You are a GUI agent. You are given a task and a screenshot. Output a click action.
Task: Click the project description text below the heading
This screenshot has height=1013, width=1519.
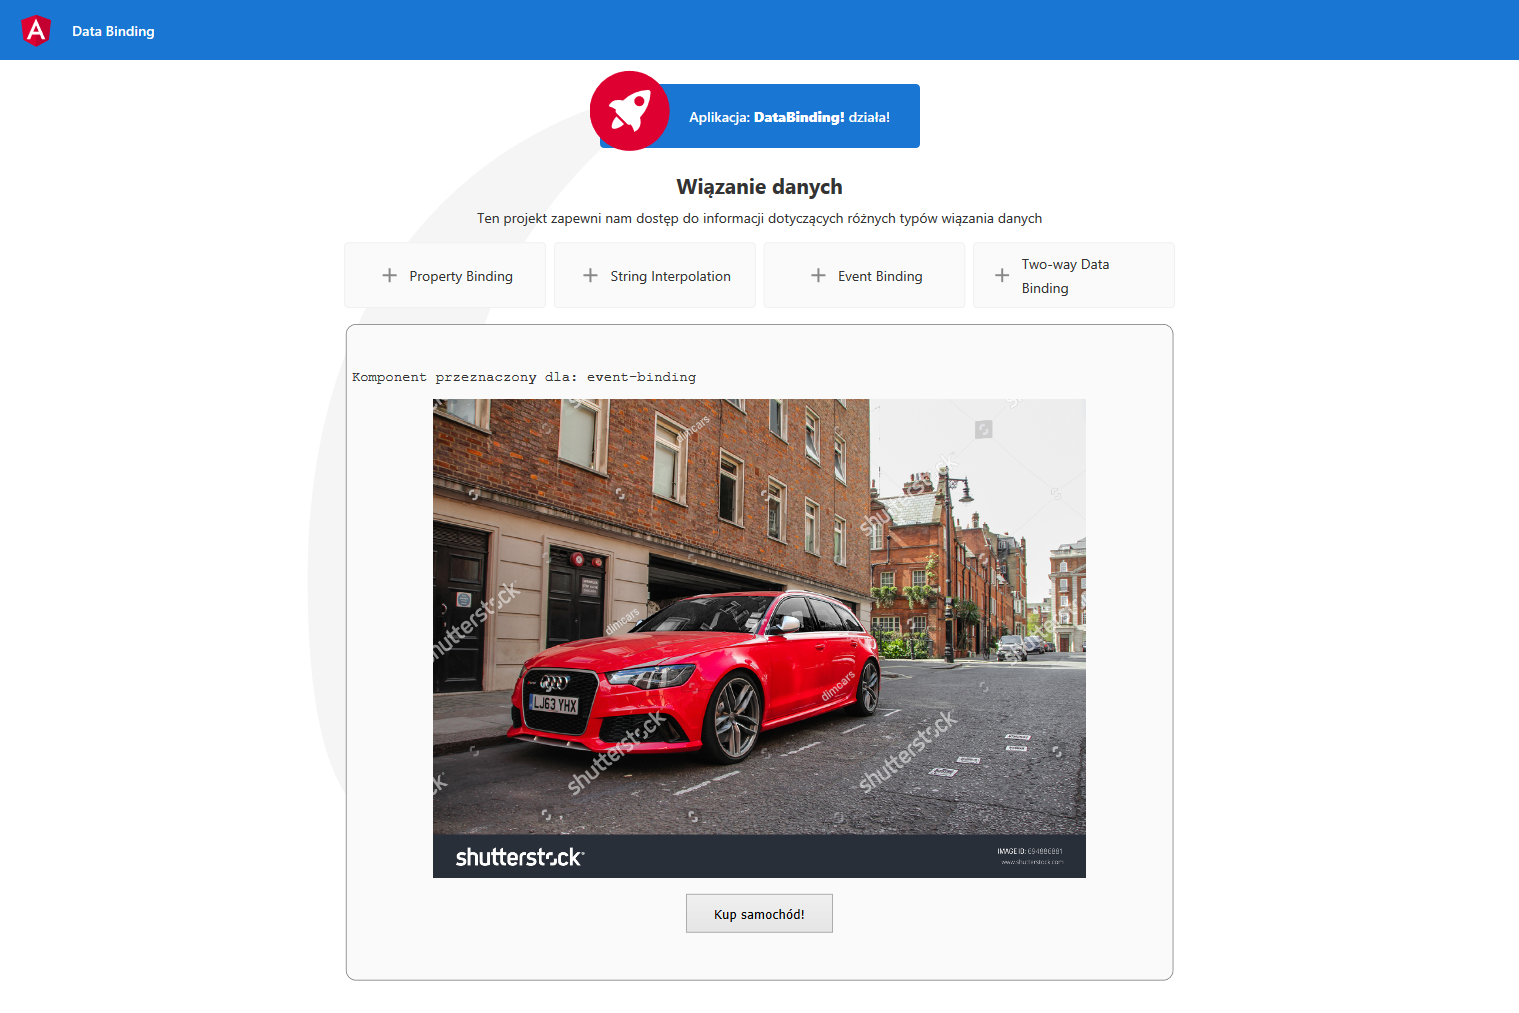pos(759,218)
